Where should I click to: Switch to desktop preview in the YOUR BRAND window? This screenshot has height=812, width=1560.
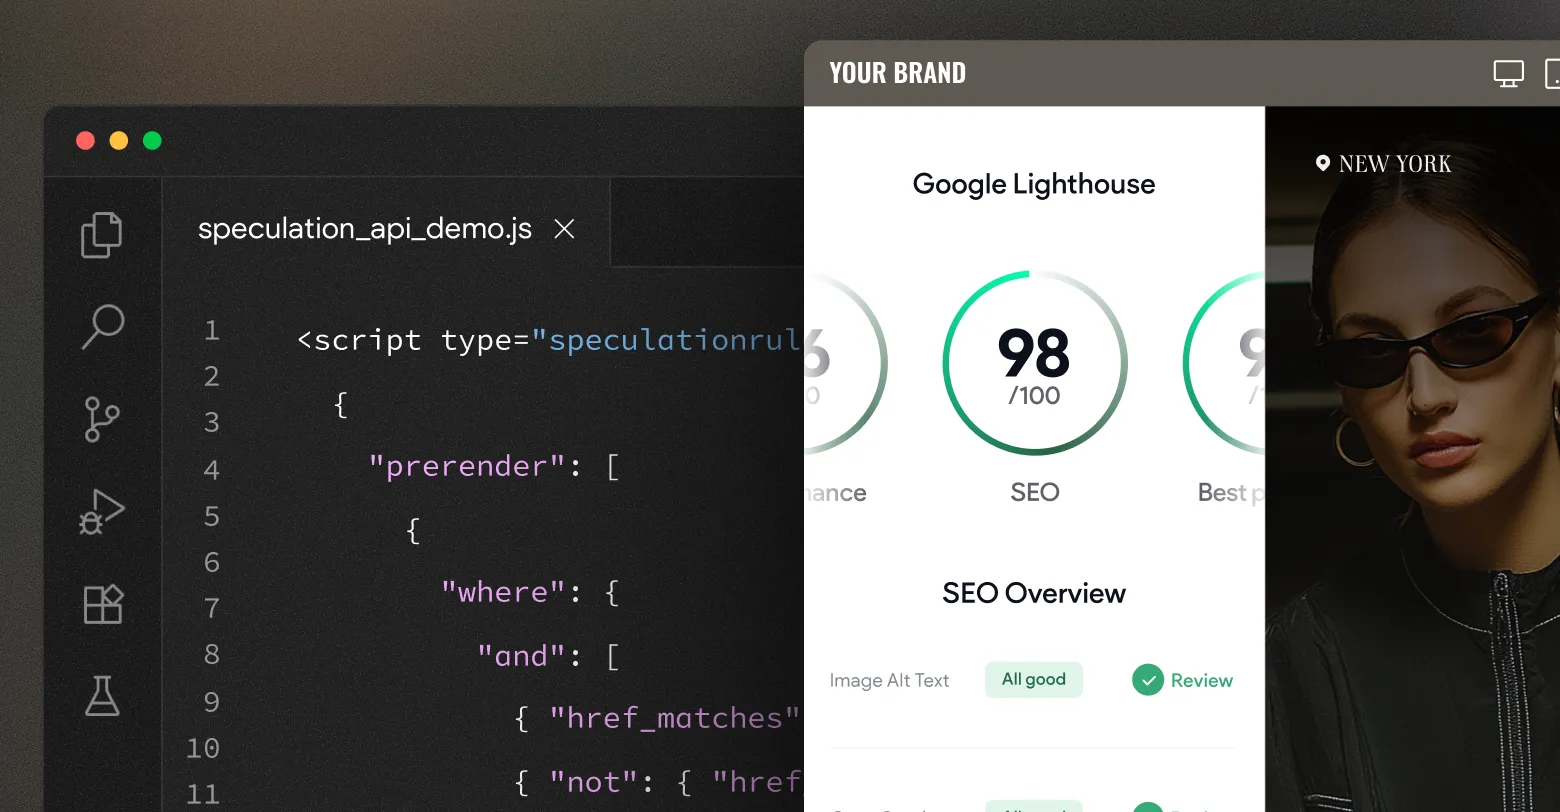click(1508, 73)
